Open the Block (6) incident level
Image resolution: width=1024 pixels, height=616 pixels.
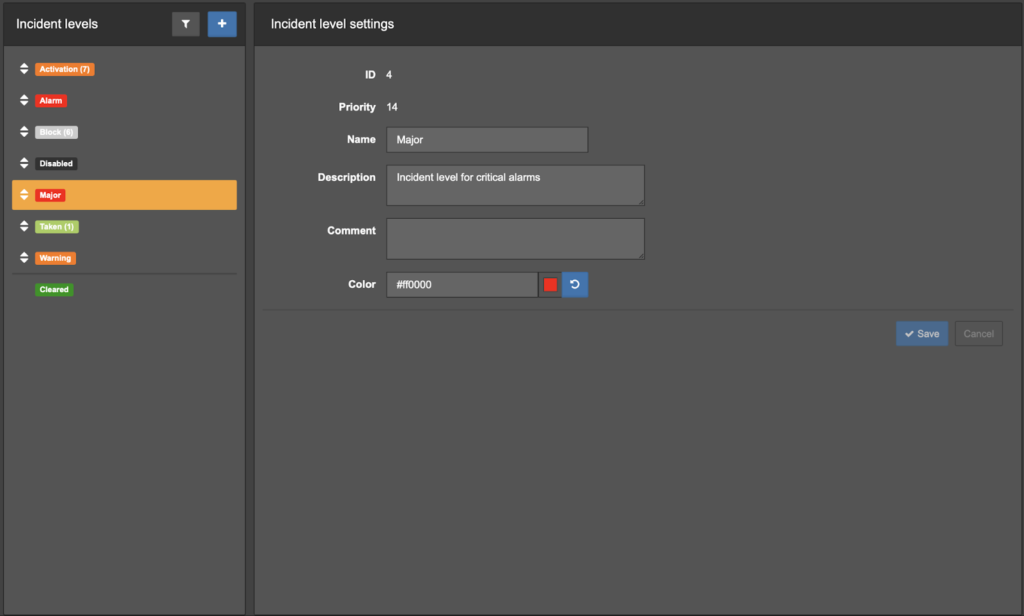click(x=56, y=132)
